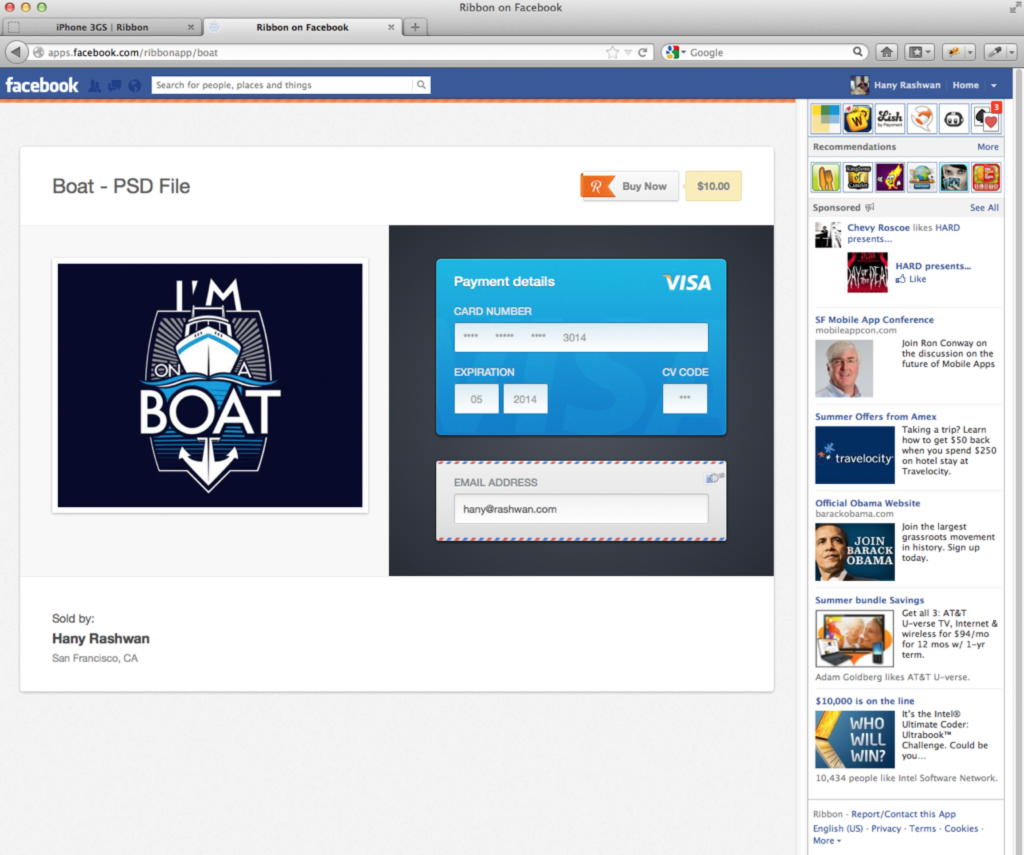1024x855 pixels.
Task: Open the Facebook account menu arrow
Action: click(x=994, y=86)
